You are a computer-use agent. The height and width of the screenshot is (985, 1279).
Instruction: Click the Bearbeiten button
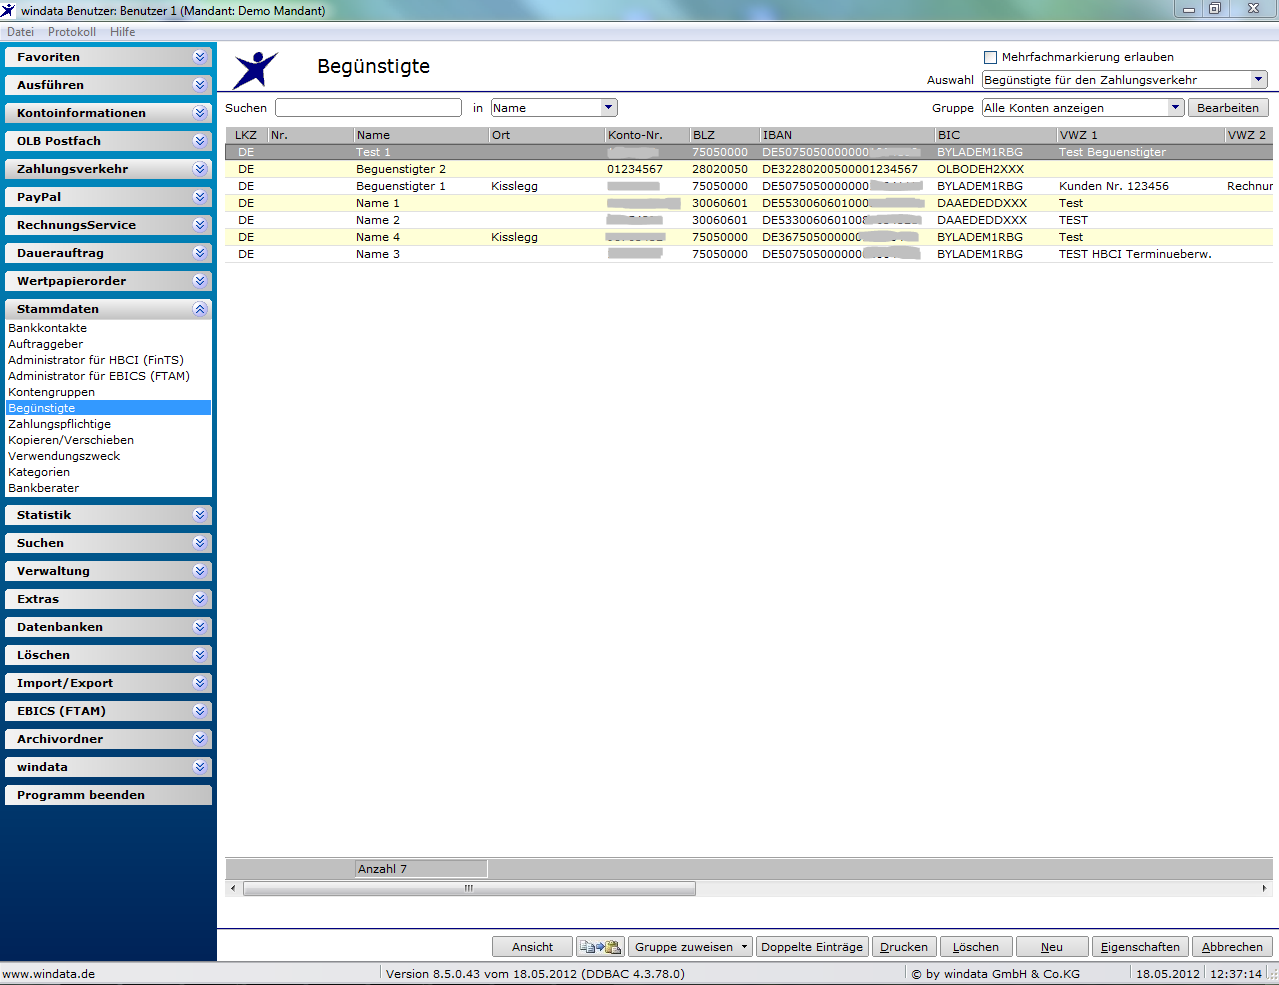point(1228,108)
